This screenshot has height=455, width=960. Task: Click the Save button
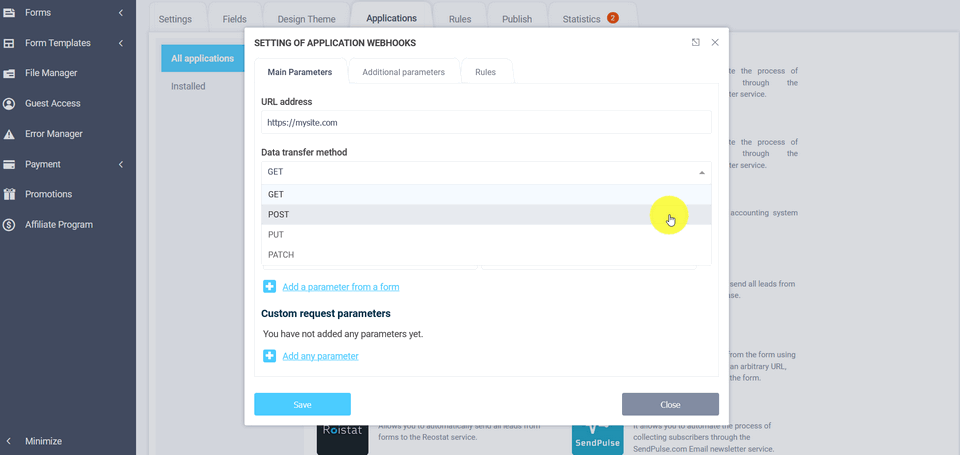[302, 405]
